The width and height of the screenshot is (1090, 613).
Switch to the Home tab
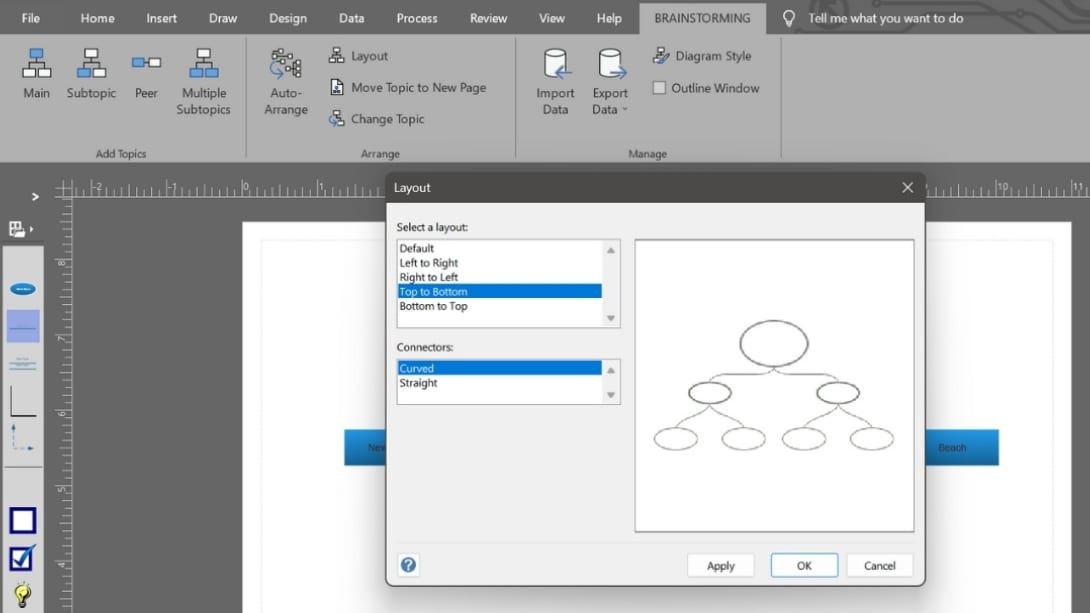(x=97, y=18)
